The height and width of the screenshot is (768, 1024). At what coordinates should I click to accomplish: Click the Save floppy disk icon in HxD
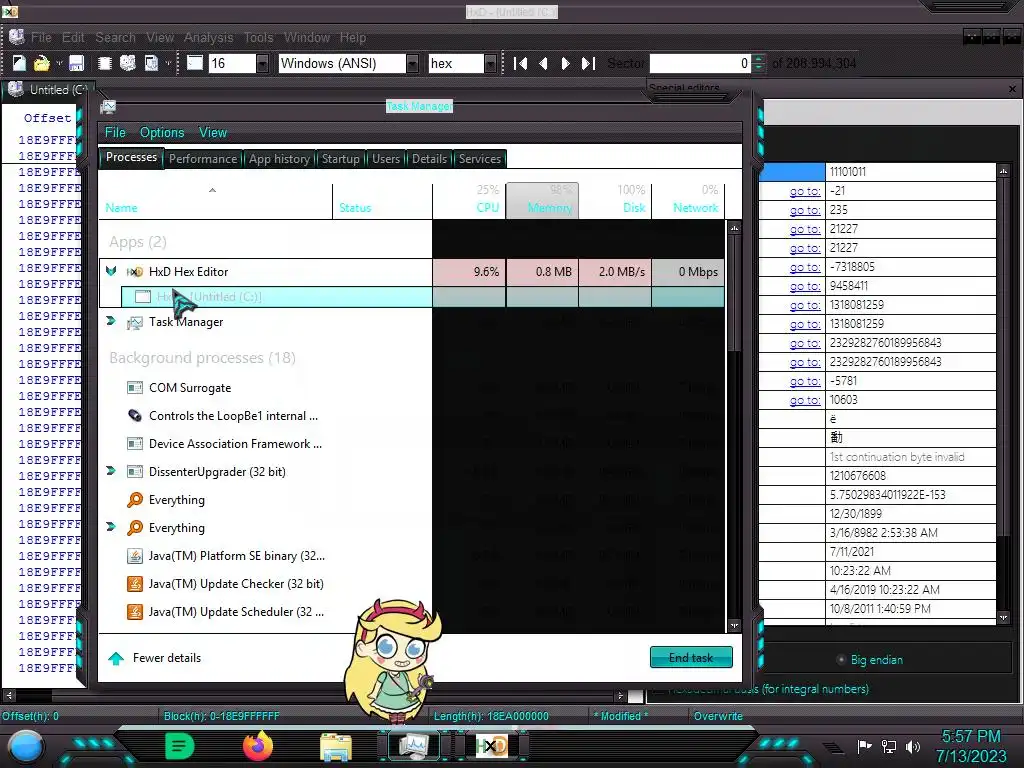[x=76, y=63]
